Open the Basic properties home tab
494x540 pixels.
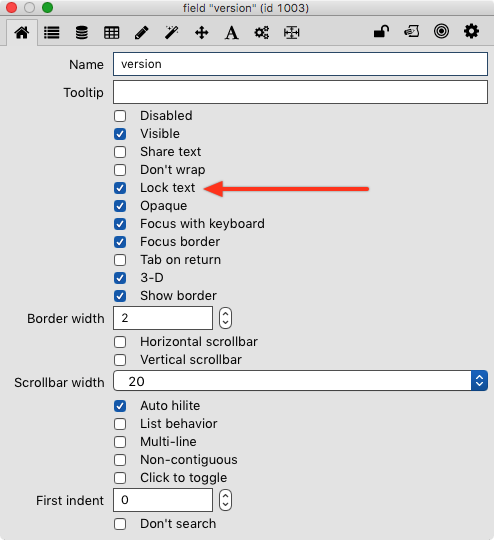click(22, 33)
